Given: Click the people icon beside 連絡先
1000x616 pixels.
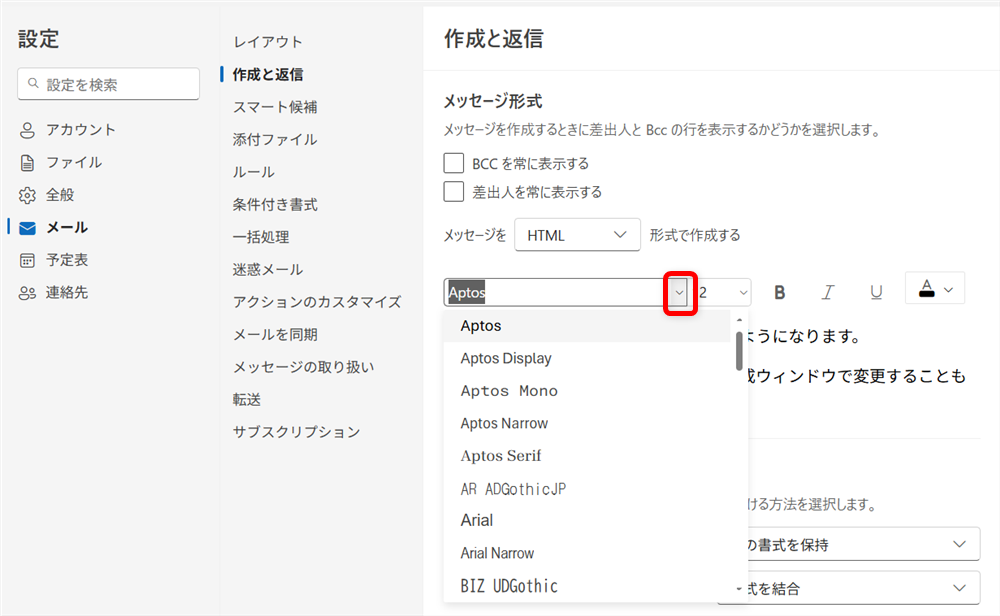Looking at the screenshot, I should point(27,293).
